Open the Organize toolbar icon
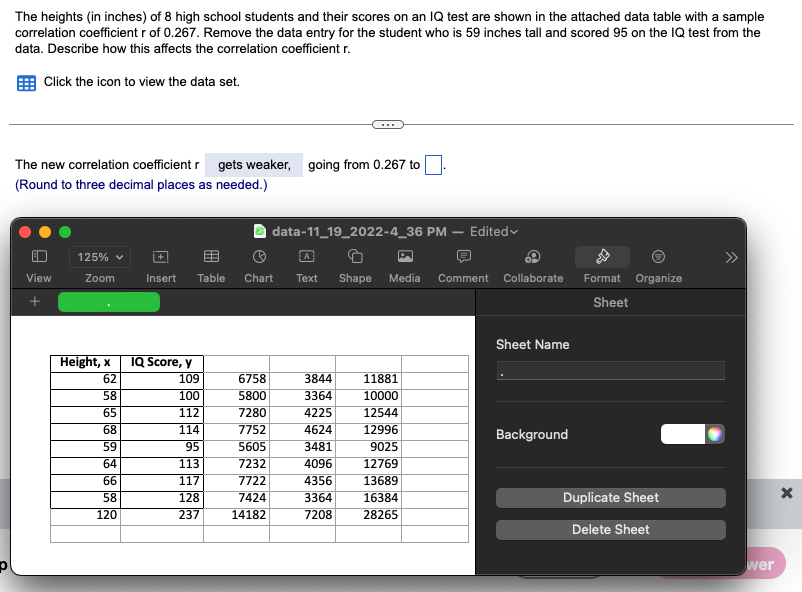The height and width of the screenshot is (592, 802). (x=658, y=256)
